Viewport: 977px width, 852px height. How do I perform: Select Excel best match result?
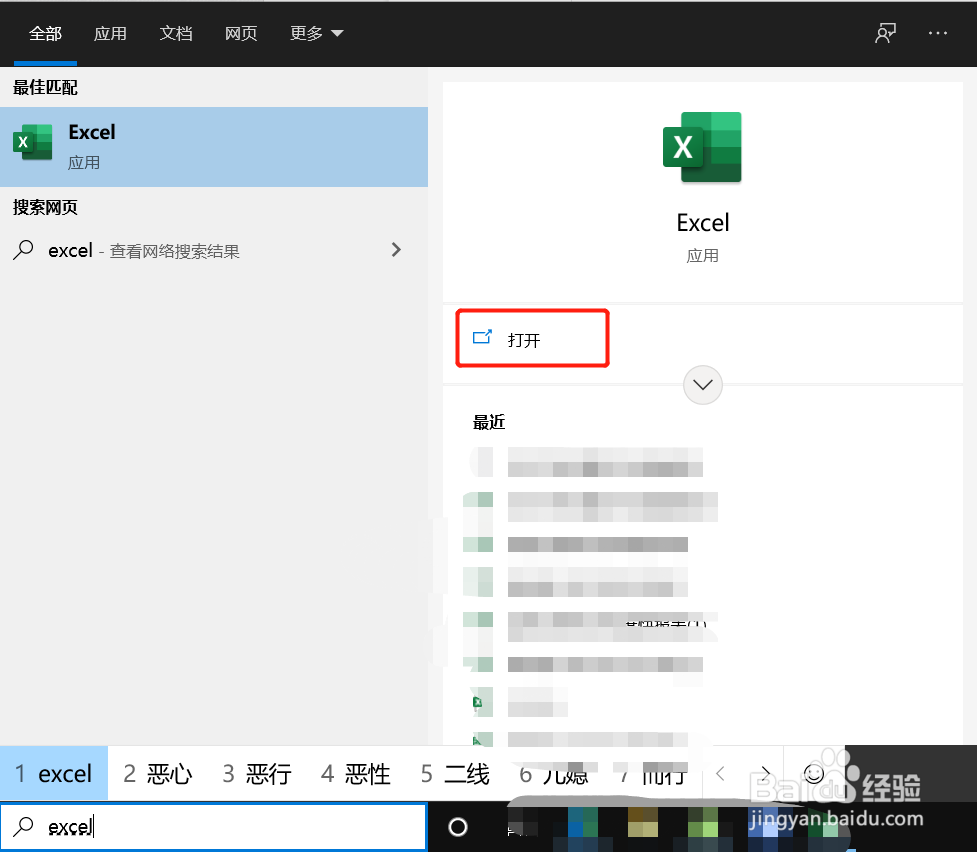coord(214,147)
